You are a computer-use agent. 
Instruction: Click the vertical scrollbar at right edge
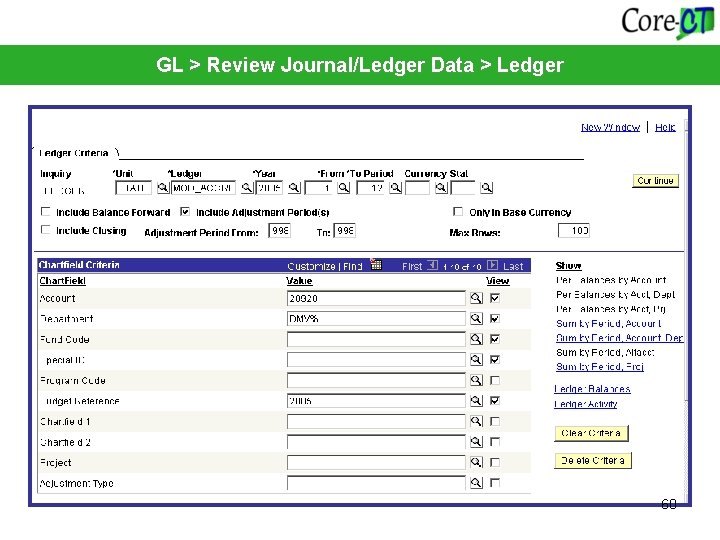(686, 312)
